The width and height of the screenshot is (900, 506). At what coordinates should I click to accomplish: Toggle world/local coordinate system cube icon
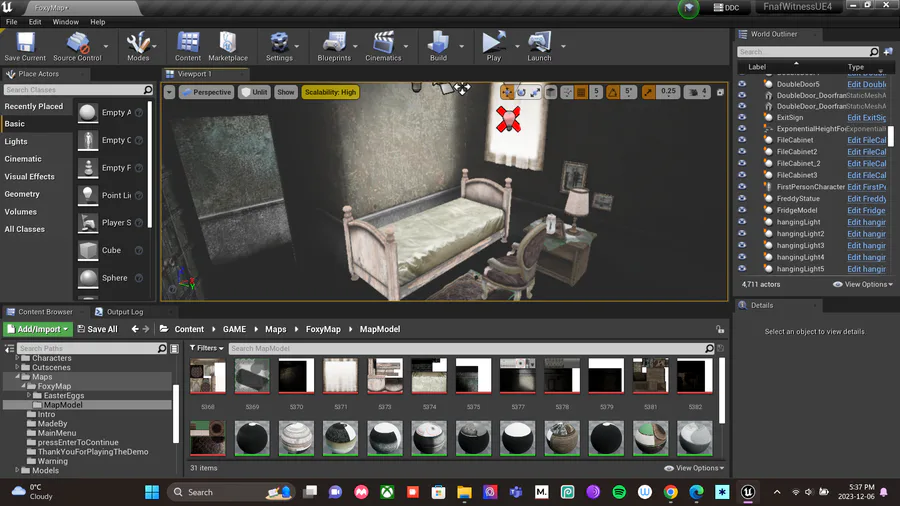tap(551, 92)
